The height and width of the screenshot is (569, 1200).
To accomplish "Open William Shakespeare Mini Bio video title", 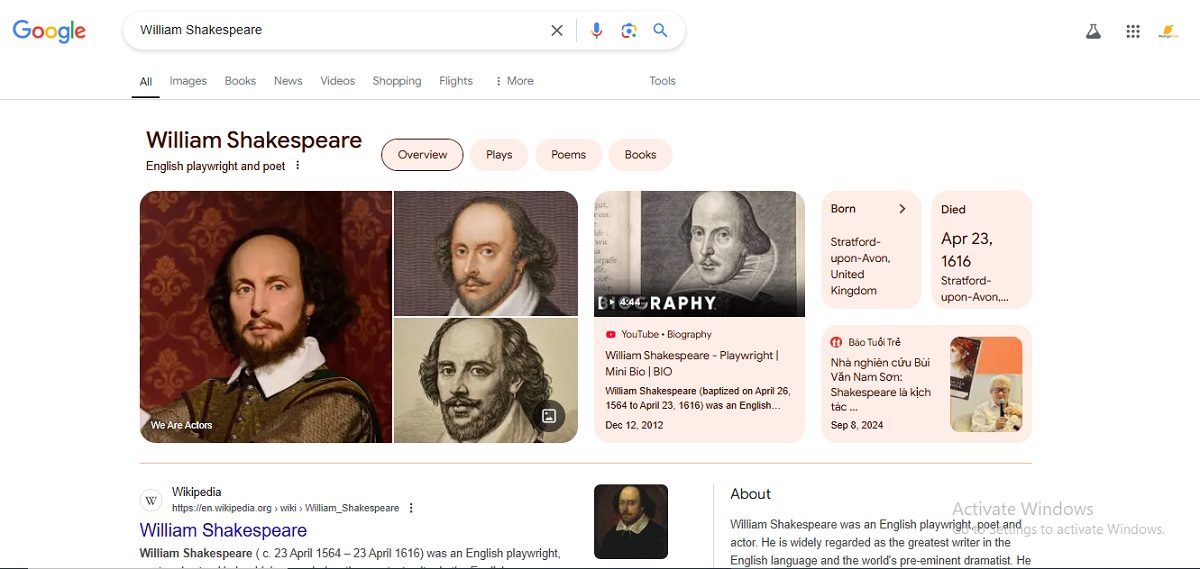I will [692, 363].
